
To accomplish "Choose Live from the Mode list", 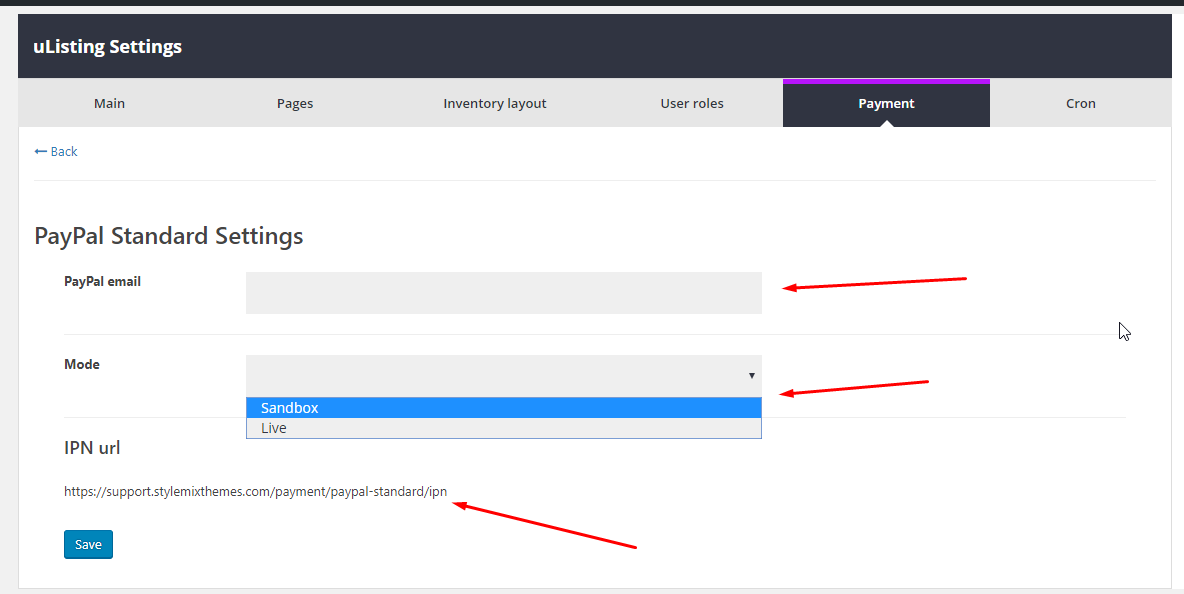I will coord(504,428).
